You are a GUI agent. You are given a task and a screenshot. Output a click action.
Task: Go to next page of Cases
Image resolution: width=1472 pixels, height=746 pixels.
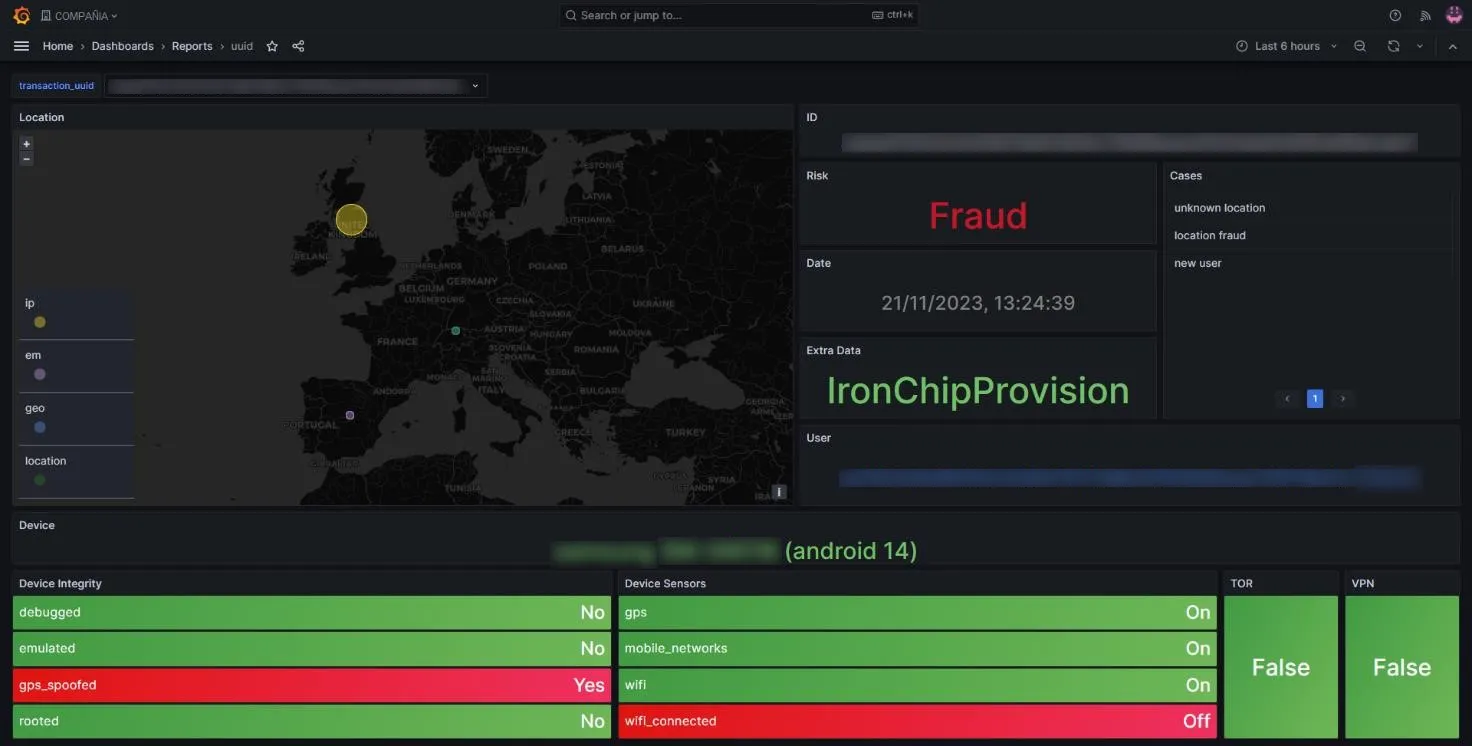coord(1343,399)
